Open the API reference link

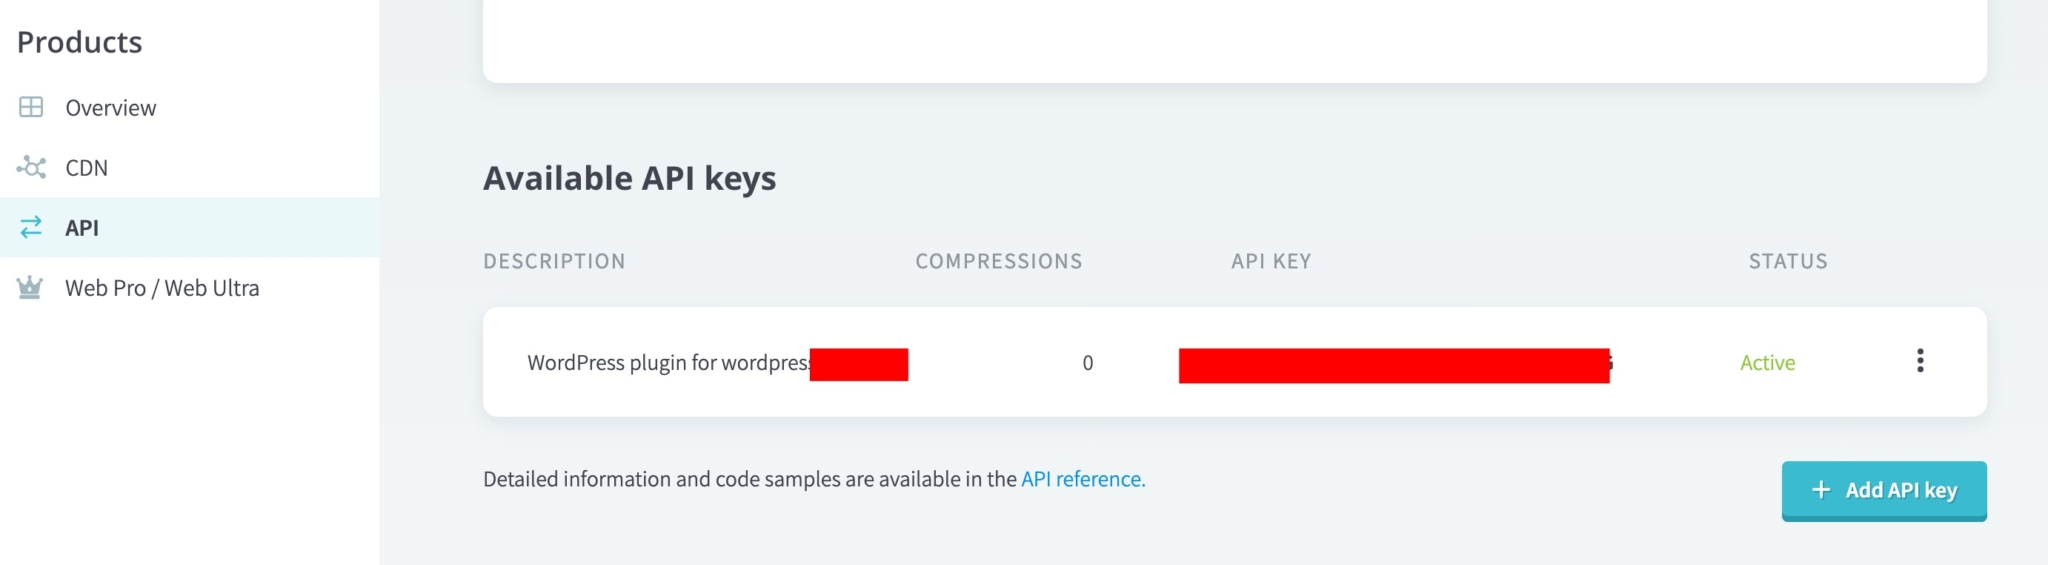[x=1082, y=479]
